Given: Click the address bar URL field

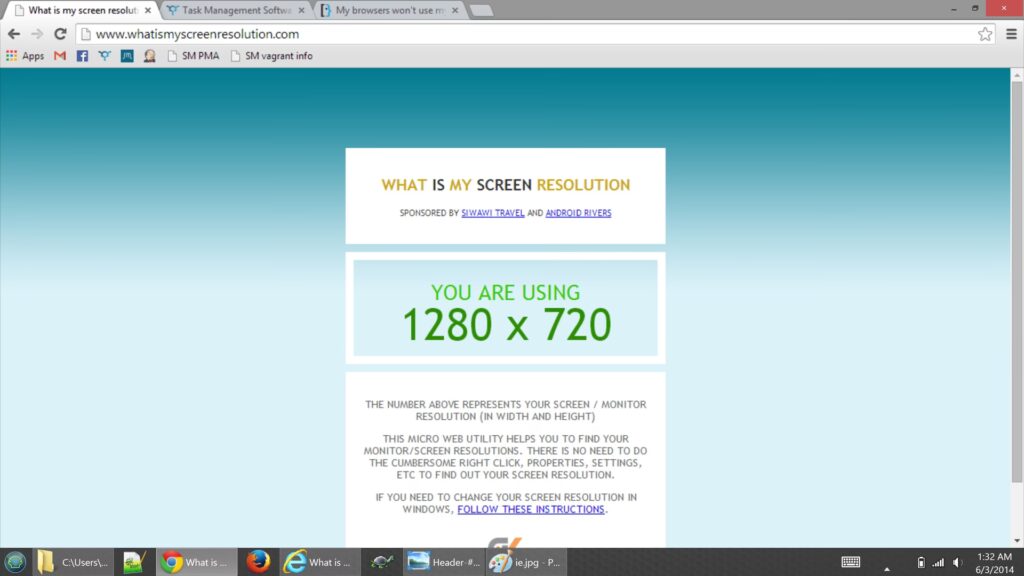Looking at the screenshot, I should [500, 34].
